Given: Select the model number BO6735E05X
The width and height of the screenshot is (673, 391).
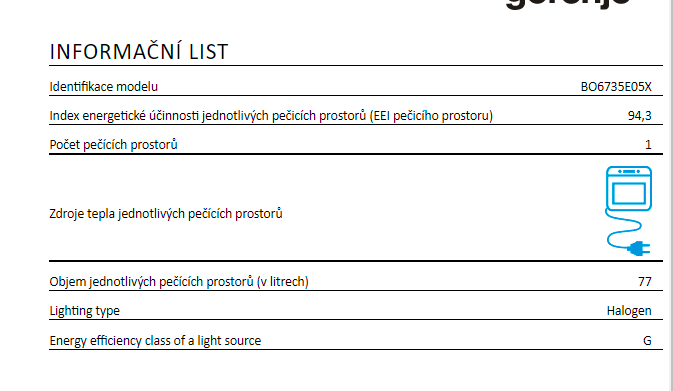Looking at the screenshot, I should point(616,87).
